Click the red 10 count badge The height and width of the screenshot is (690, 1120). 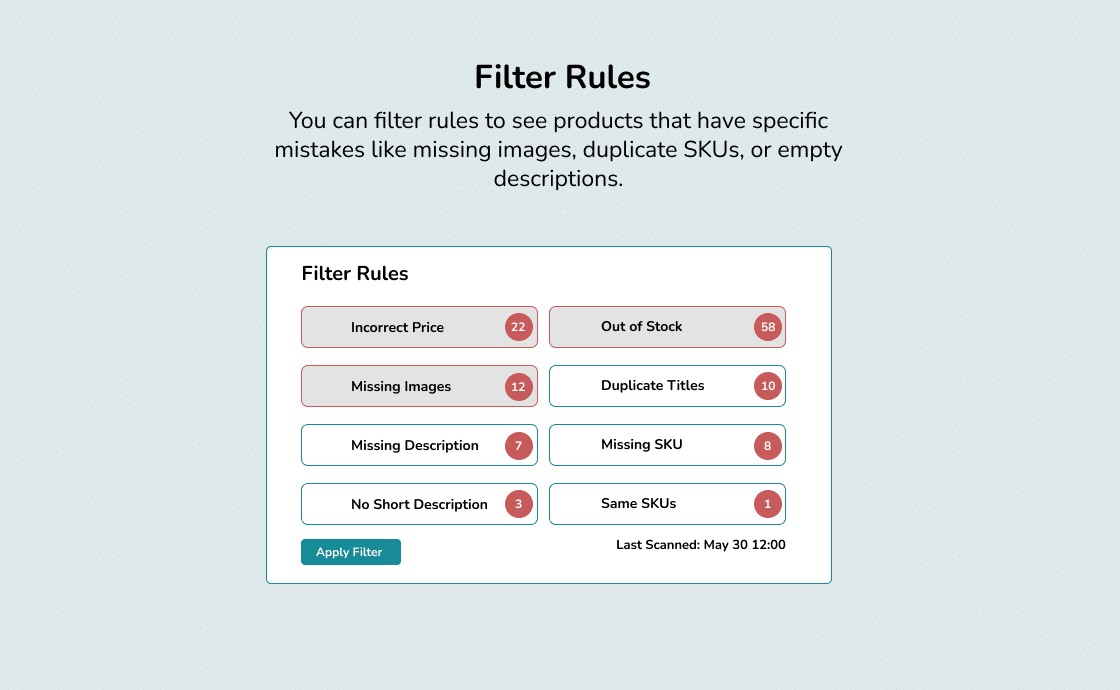(768, 386)
